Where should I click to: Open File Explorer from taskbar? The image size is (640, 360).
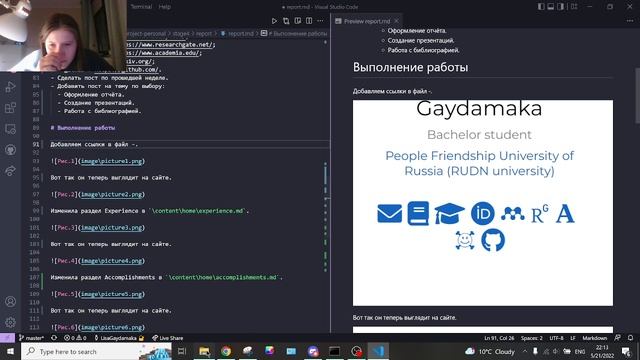click(x=204, y=351)
